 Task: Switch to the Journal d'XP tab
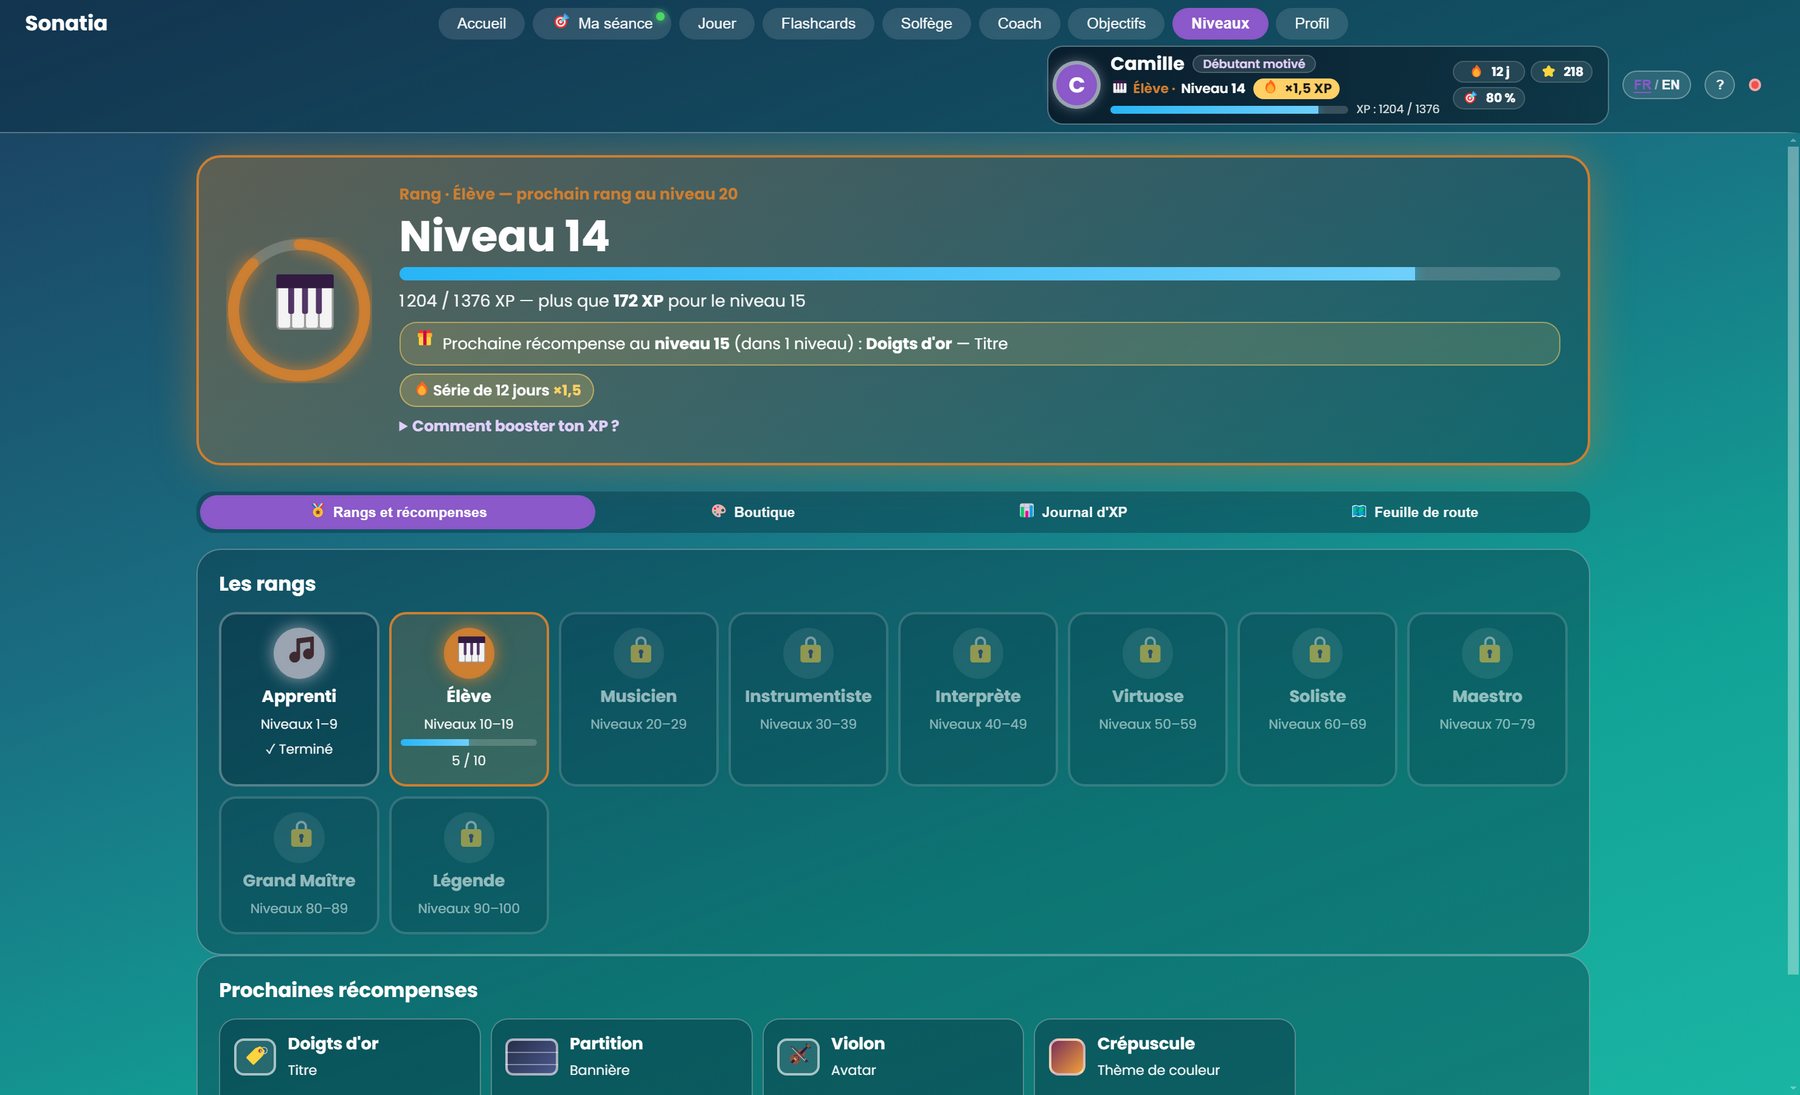(x=1073, y=512)
